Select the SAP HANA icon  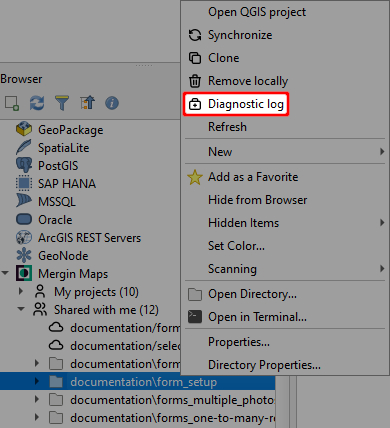tap(24, 183)
